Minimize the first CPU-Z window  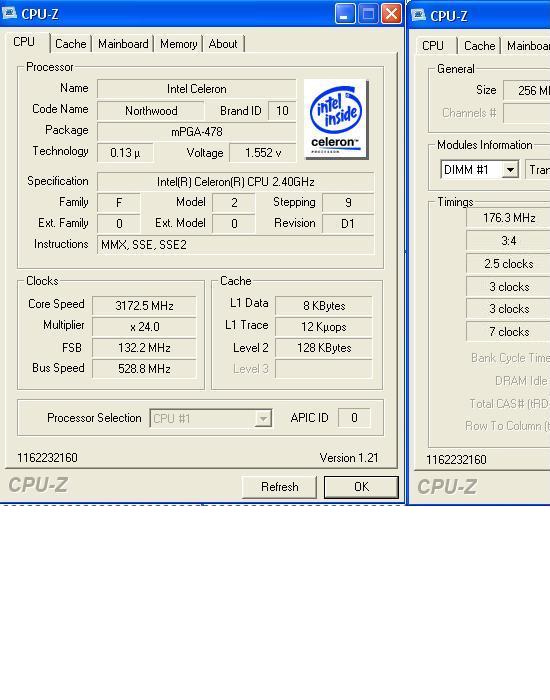(345, 14)
